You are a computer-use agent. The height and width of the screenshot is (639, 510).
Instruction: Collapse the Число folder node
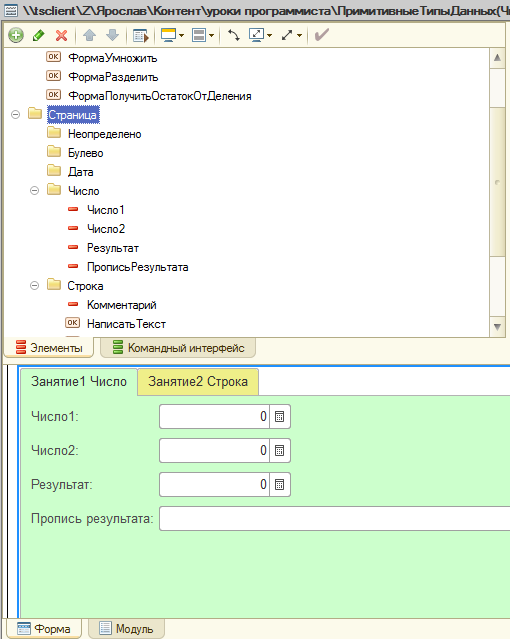coord(35,190)
